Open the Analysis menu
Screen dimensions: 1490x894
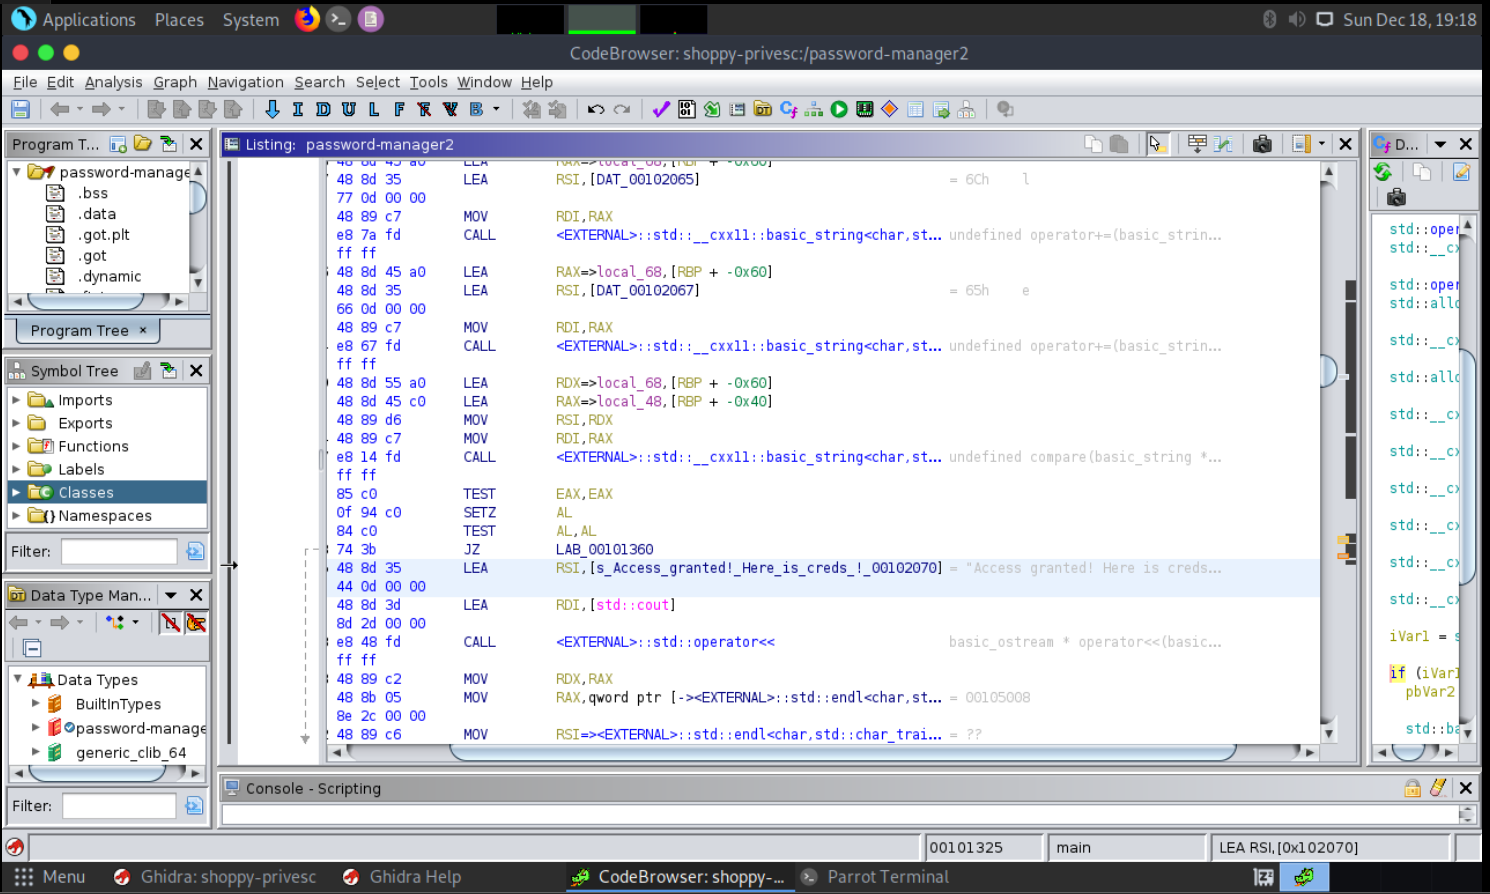click(113, 82)
